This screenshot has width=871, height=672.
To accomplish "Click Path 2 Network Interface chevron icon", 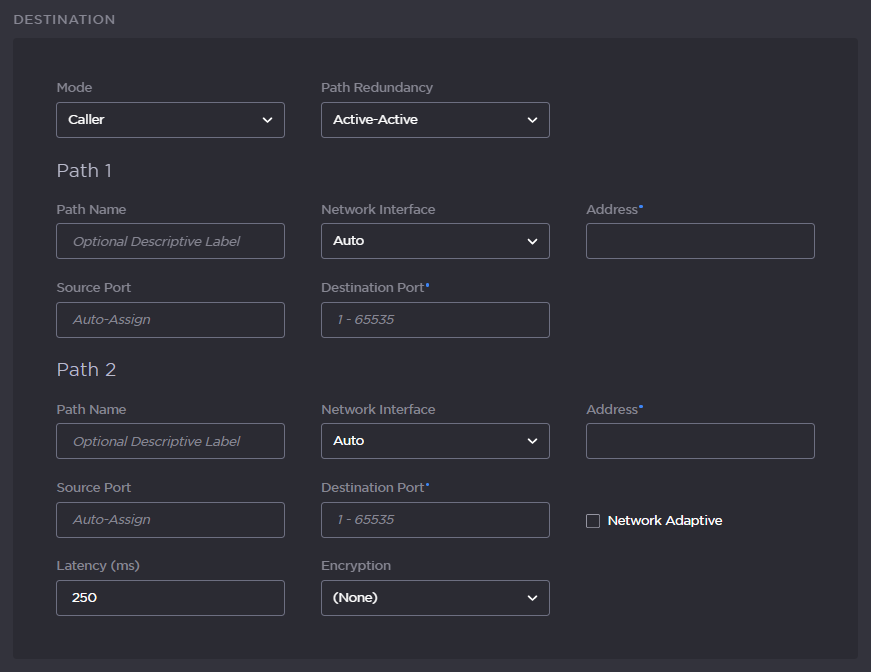I will 533,440.
